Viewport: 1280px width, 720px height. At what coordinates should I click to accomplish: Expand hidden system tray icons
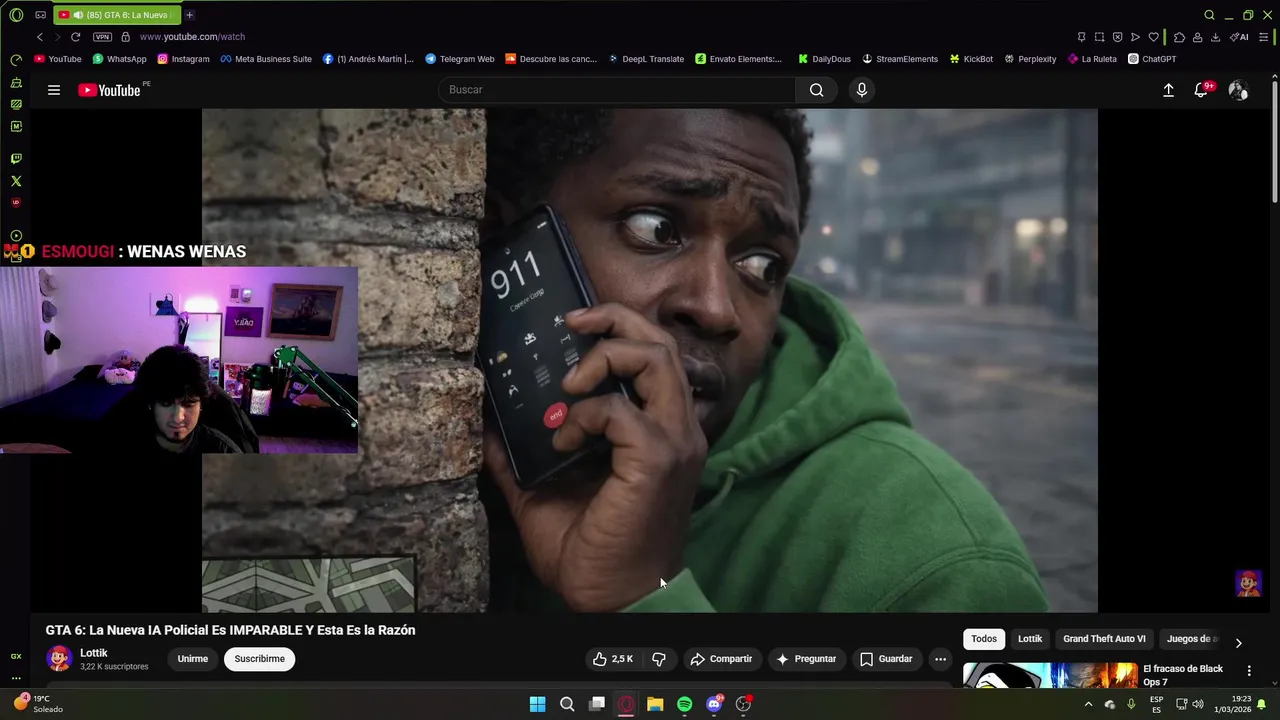[x=1088, y=704]
